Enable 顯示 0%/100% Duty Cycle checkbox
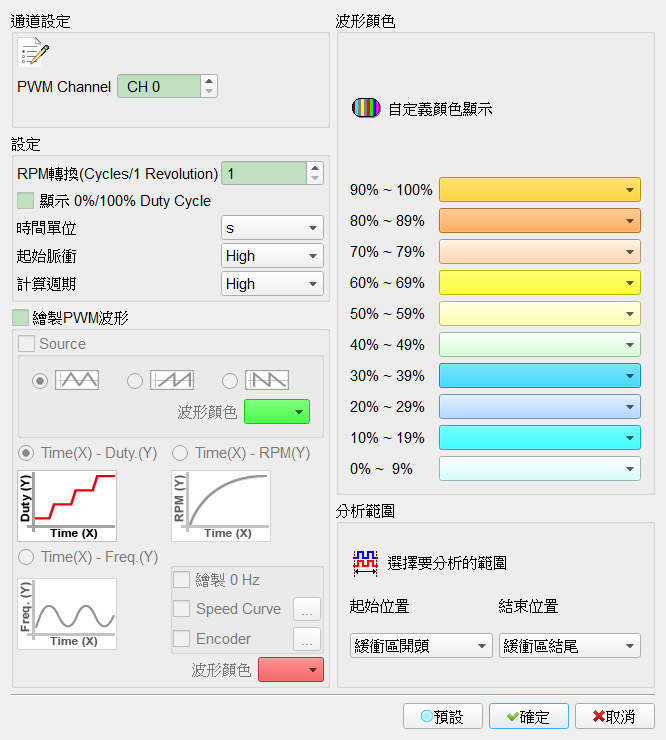Viewport: 666px width, 740px height. click(25, 201)
